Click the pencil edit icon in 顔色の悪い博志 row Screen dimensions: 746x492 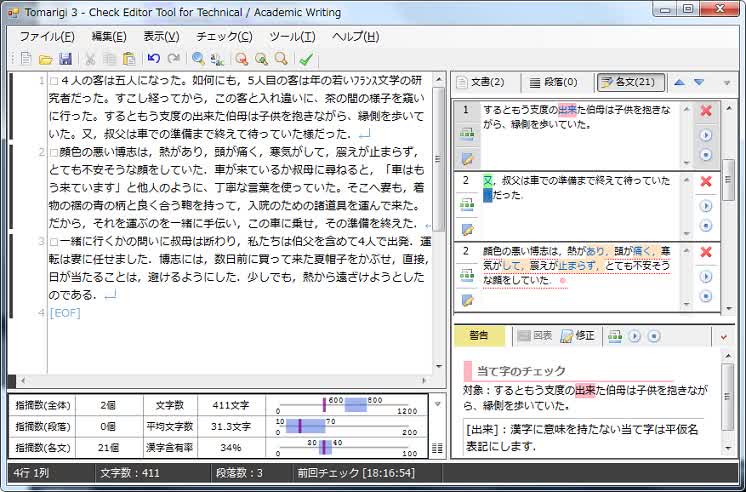(x=467, y=300)
